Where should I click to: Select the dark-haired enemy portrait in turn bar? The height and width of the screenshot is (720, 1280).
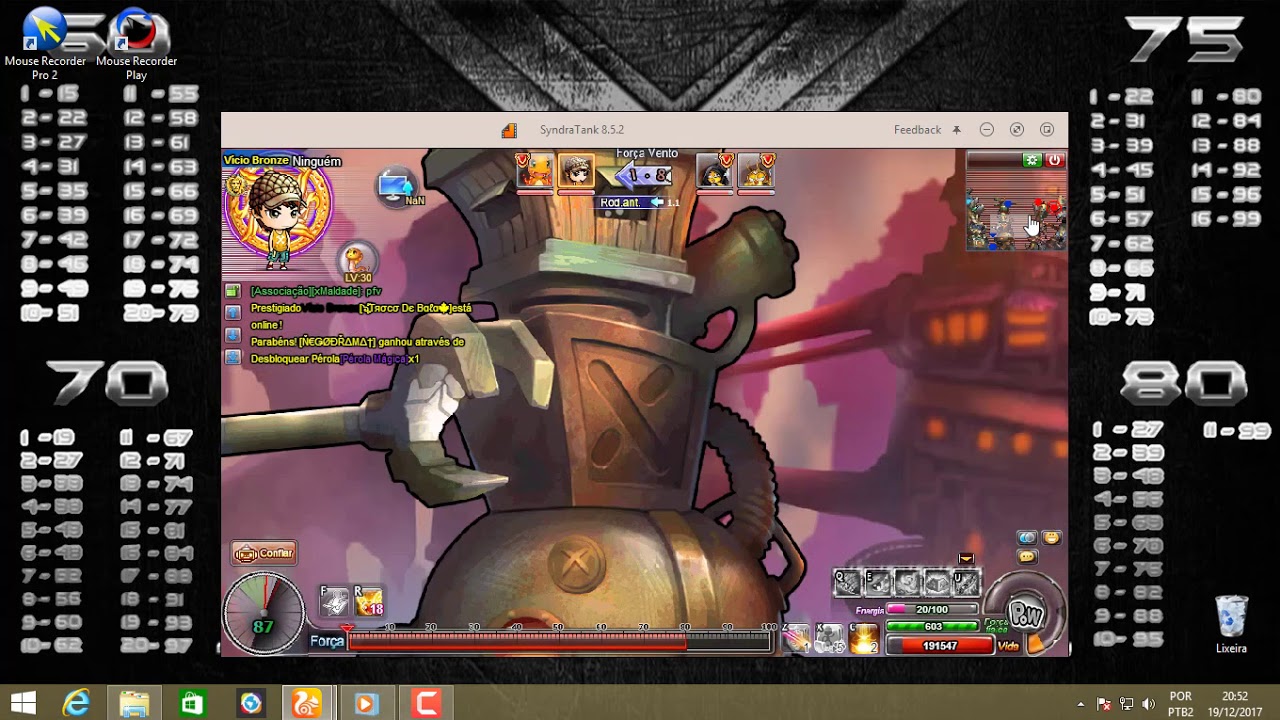(x=714, y=172)
